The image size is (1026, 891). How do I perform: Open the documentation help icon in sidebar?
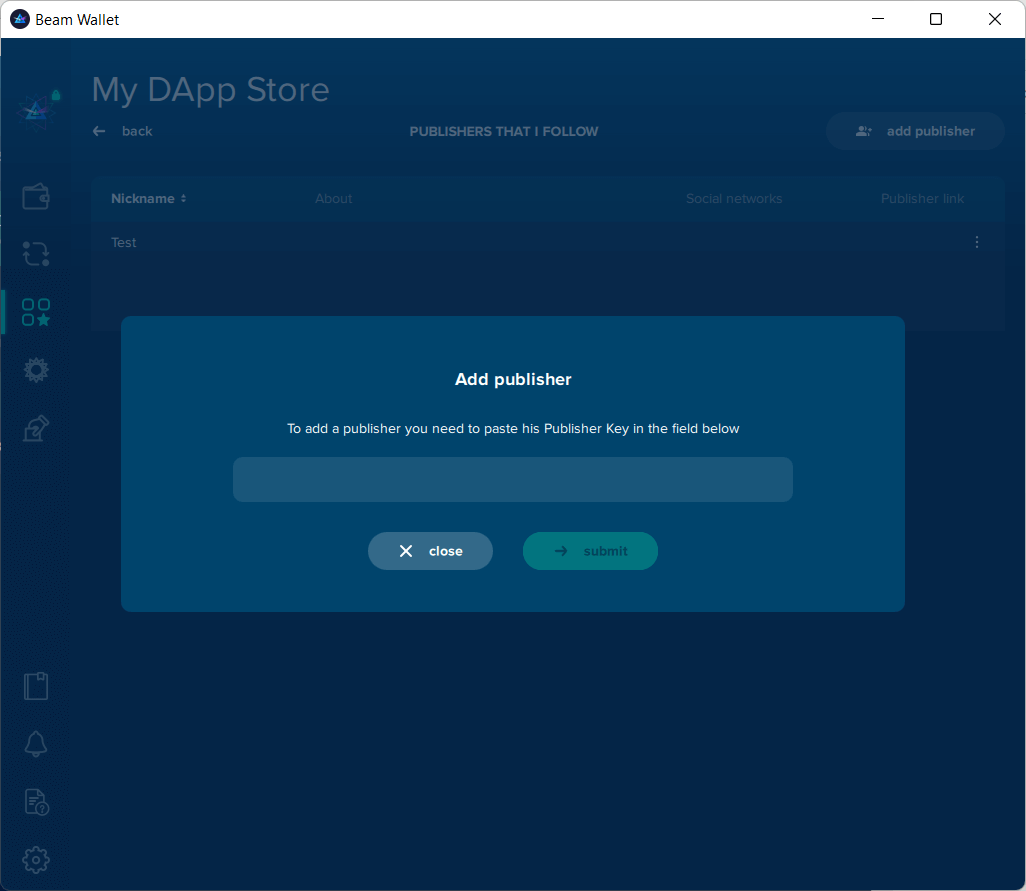(x=36, y=802)
